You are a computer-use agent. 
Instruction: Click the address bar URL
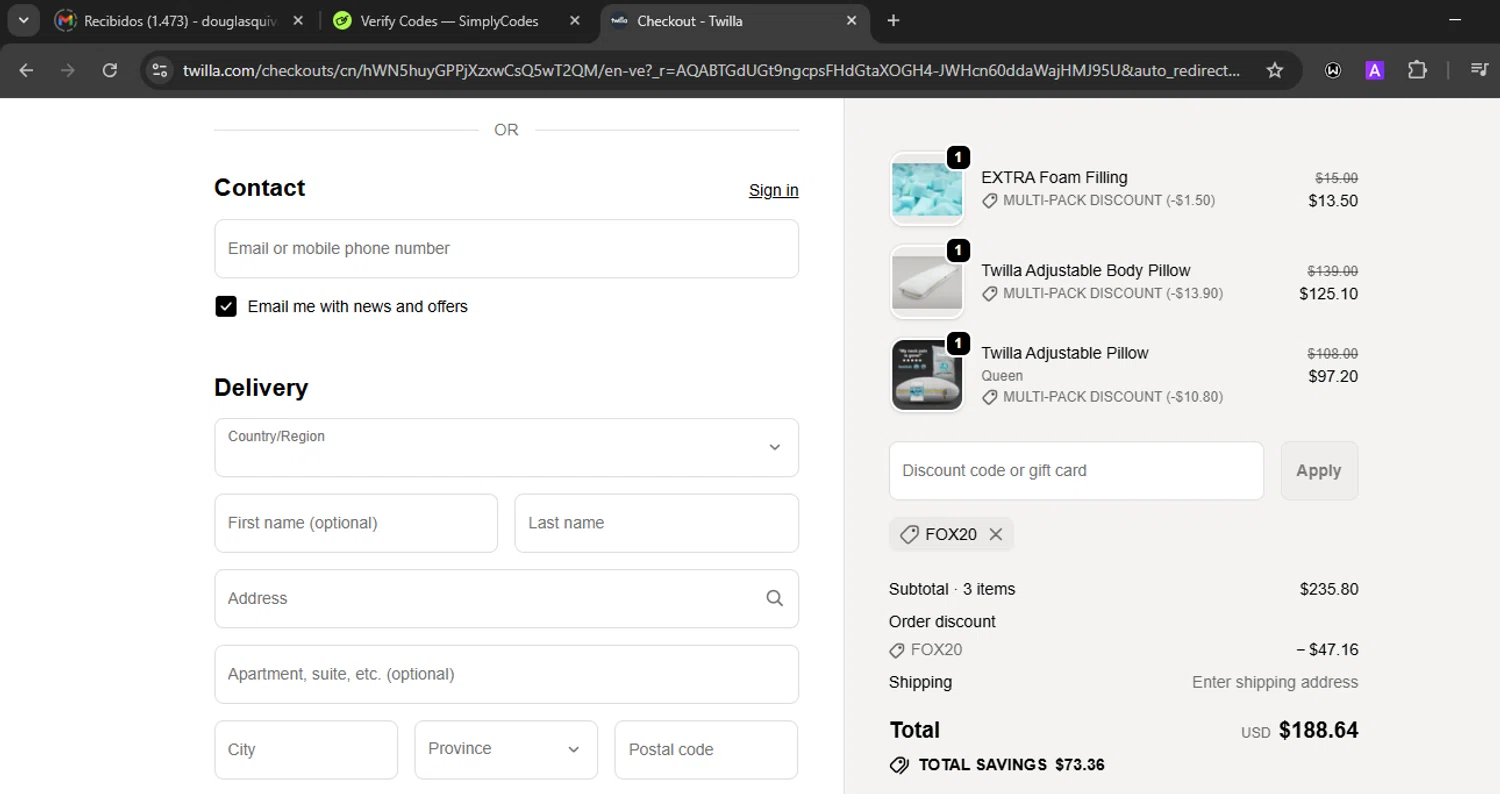click(x=711, y=70)
